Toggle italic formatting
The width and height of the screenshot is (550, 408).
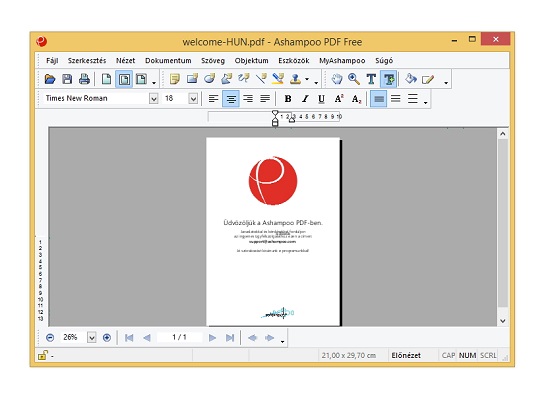(305, 99)
